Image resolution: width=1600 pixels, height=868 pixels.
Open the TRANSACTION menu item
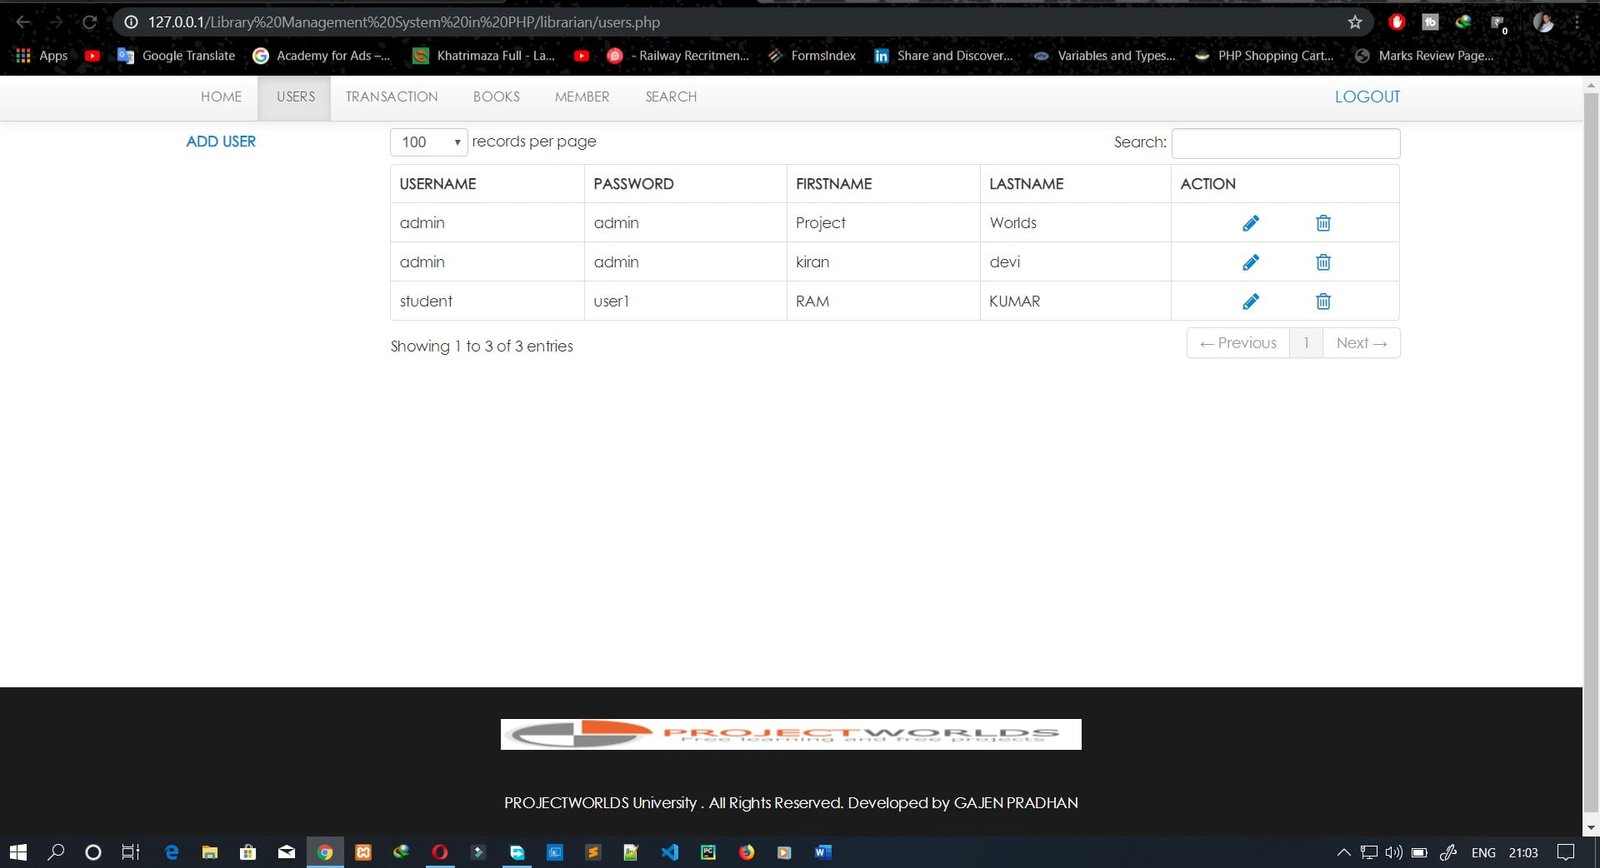[391, 97]
